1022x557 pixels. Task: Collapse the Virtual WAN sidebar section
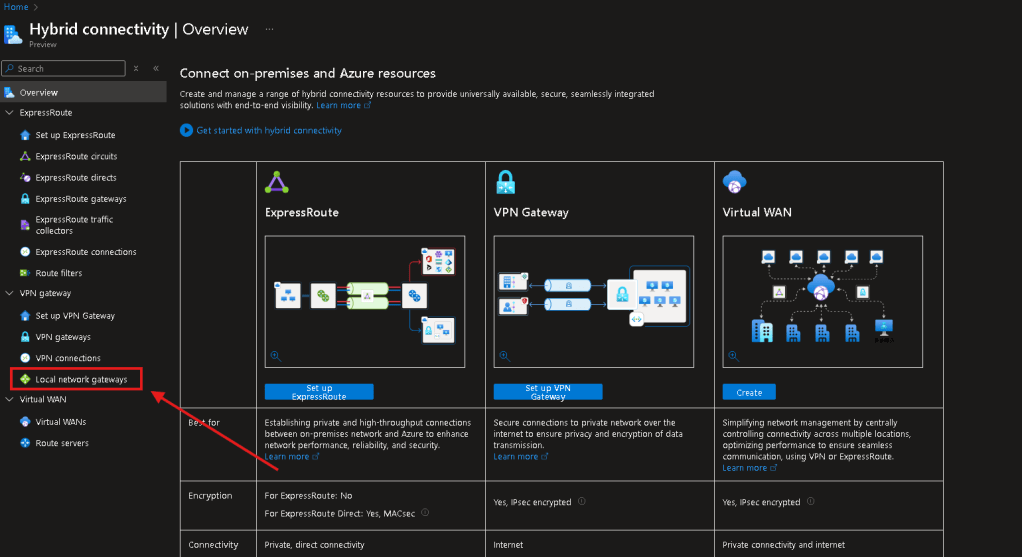pos(10,399)
